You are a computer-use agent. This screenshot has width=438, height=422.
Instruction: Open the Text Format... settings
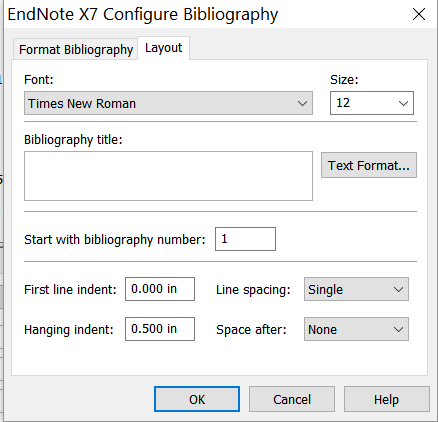click(369, 165)
